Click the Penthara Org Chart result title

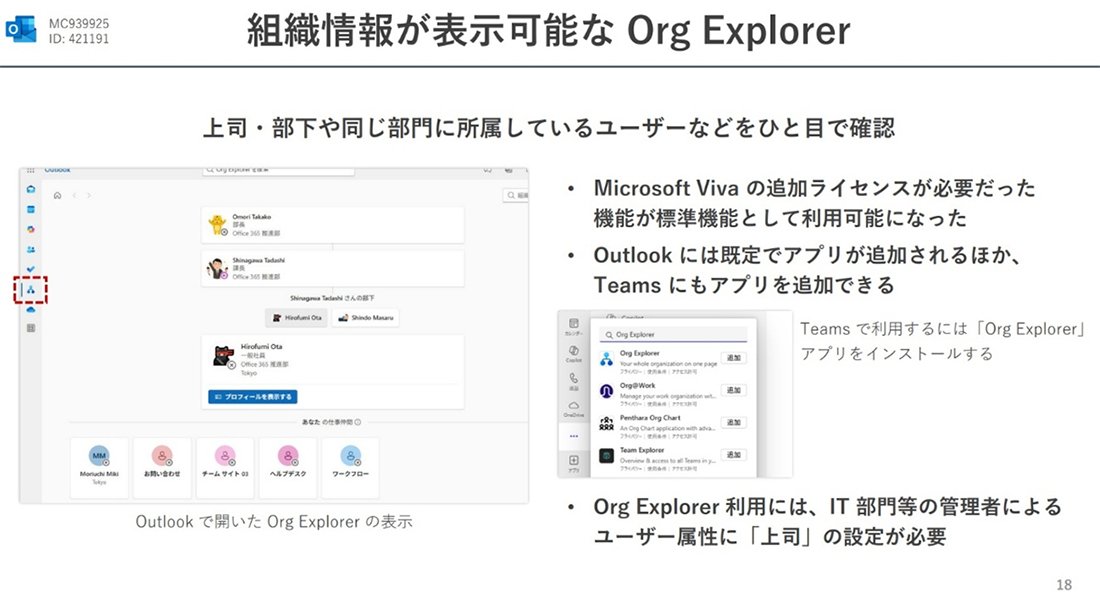click(650, 418)
